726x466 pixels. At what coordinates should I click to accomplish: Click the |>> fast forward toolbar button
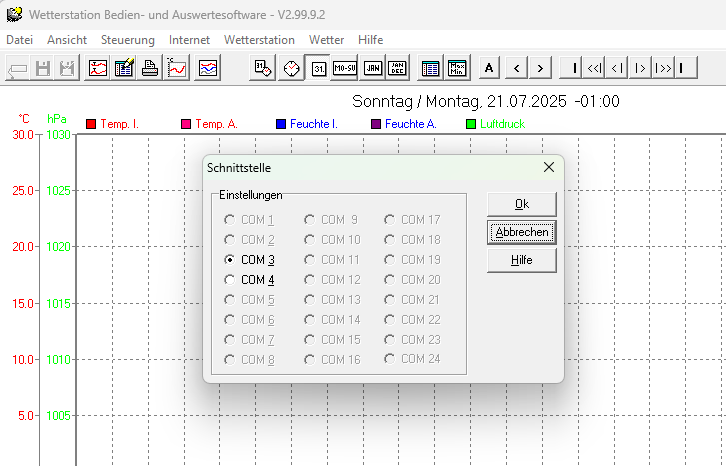tap(663, 69)
